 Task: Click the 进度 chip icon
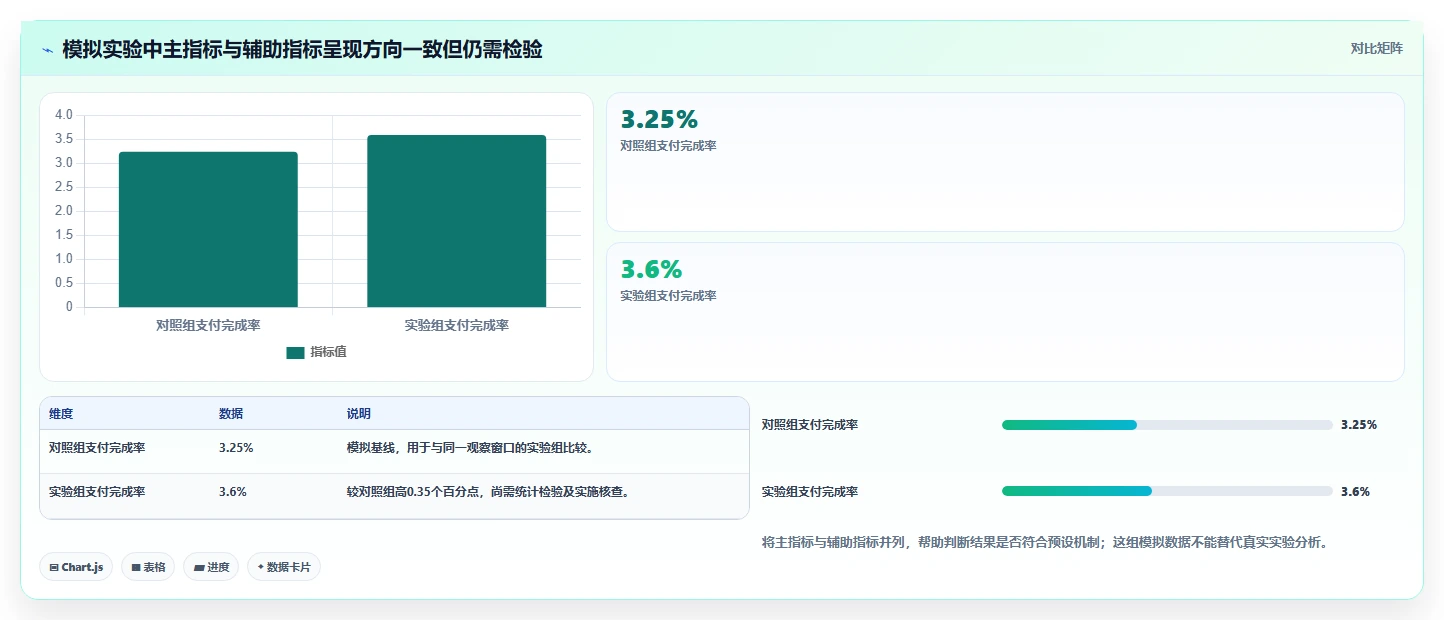tap(199, 567)
